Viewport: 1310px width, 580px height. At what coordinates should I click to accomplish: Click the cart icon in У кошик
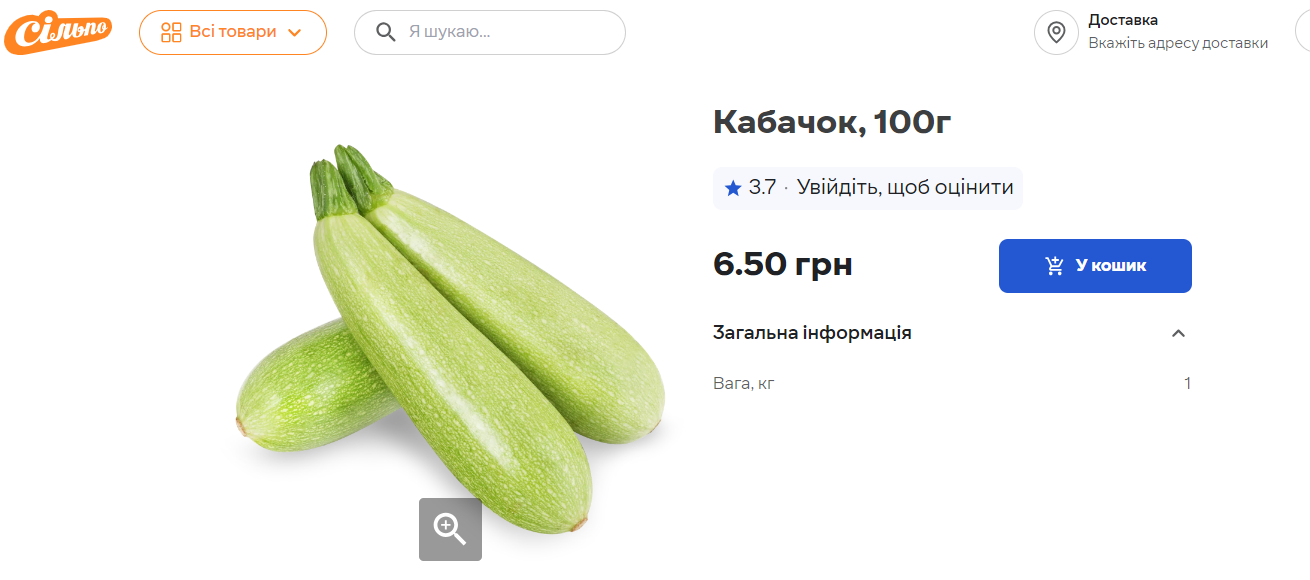[1054, 266]
